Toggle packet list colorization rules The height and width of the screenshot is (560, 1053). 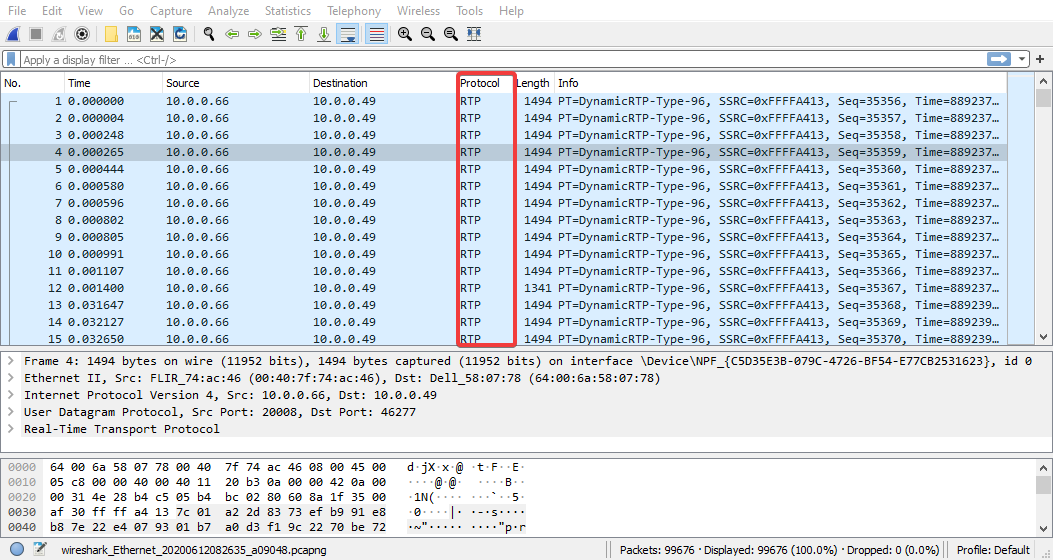(377, 34)
